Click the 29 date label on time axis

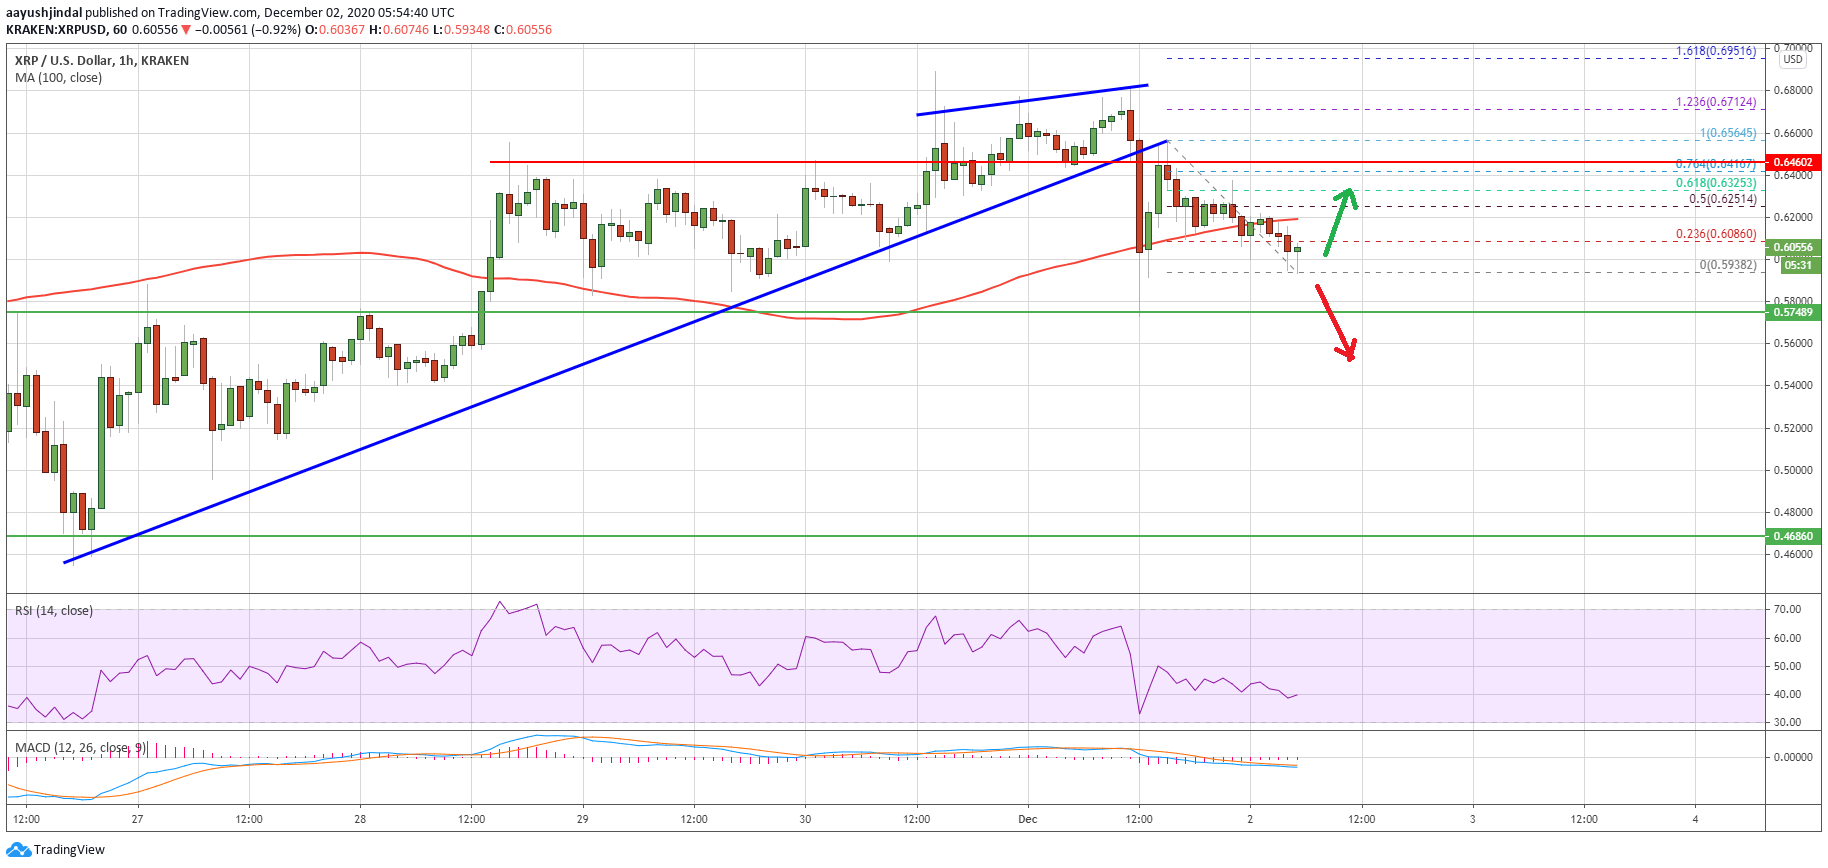tap(583, 819)
